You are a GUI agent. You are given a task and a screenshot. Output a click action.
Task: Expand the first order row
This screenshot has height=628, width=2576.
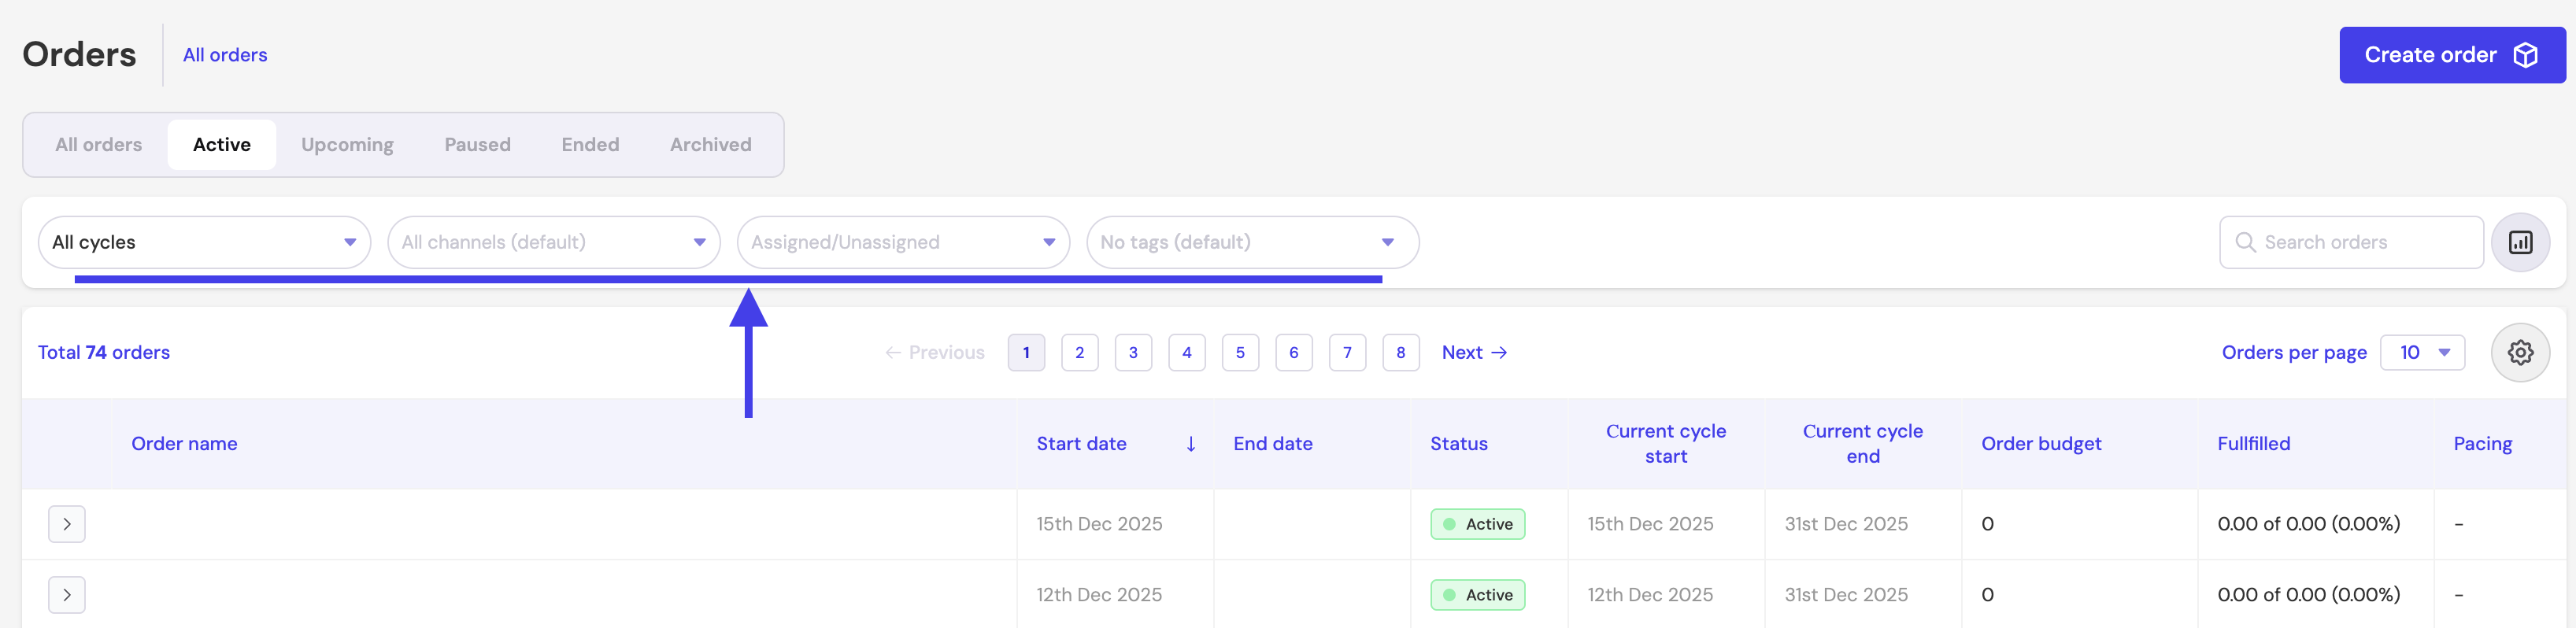[67, 524]
